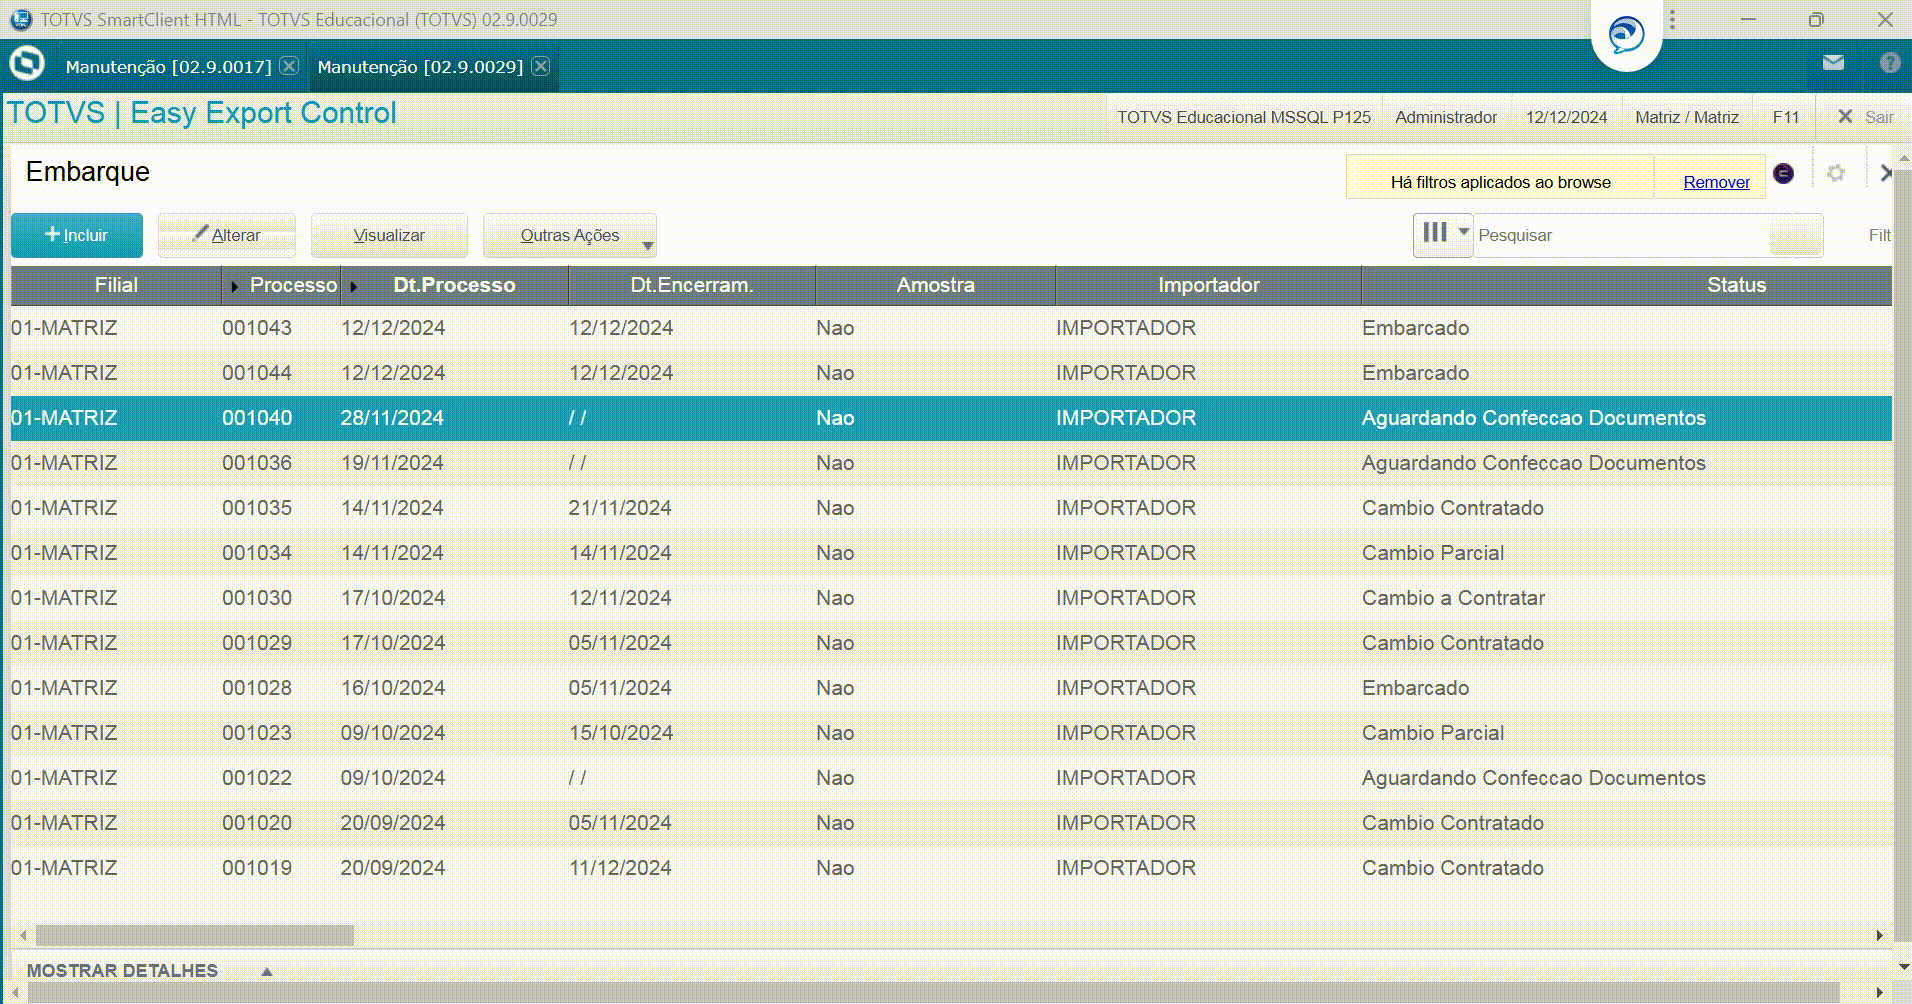
Task: Sort by the Processo column header
Action: point(293,285)
